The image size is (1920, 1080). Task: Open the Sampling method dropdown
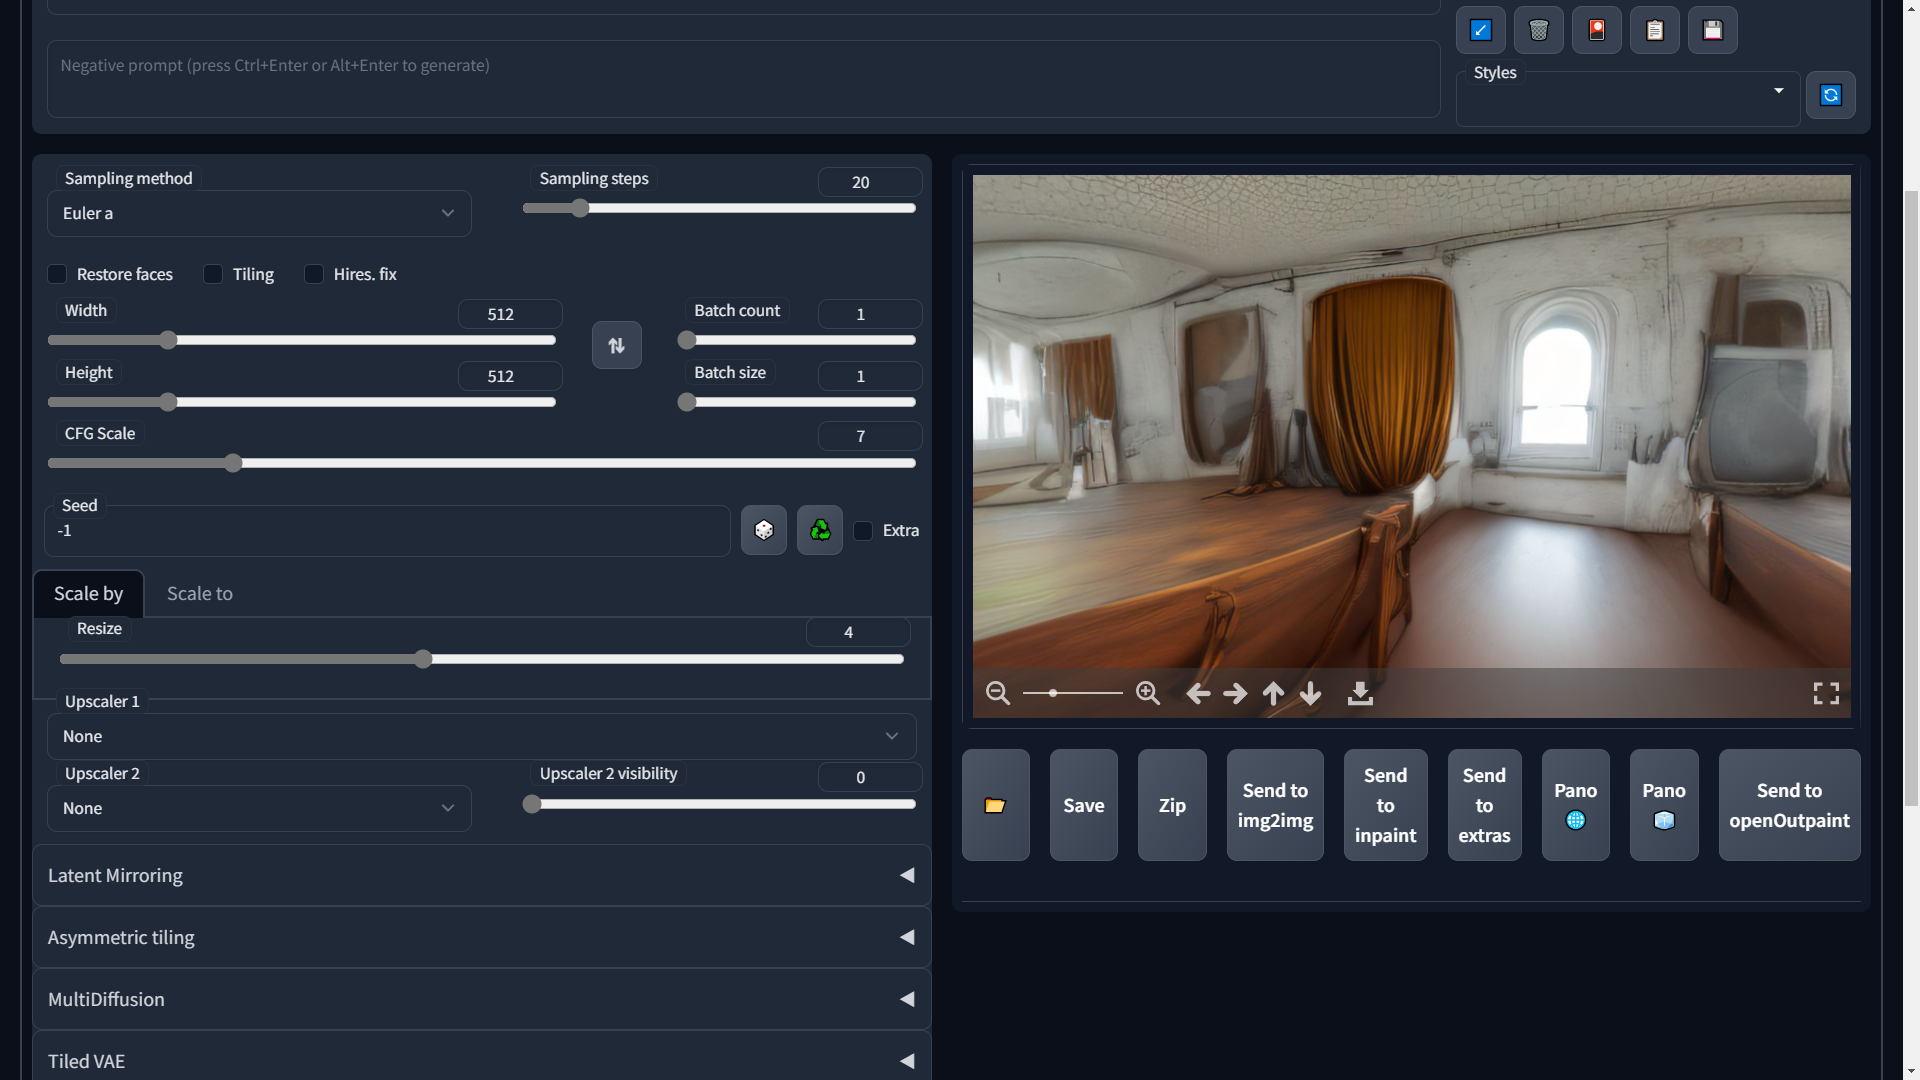click(259, 213)
